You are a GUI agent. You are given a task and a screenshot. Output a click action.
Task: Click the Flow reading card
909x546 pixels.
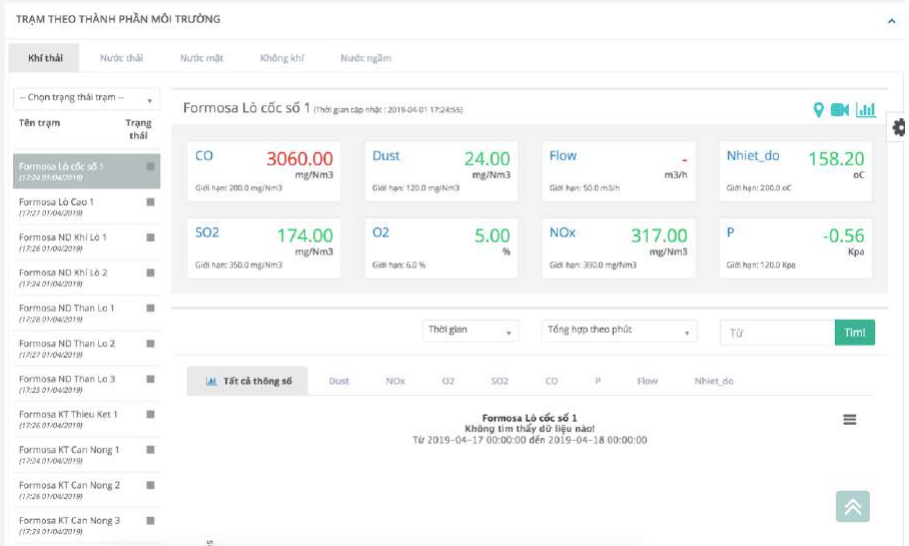pyautogui.click(x=619, y=171)
